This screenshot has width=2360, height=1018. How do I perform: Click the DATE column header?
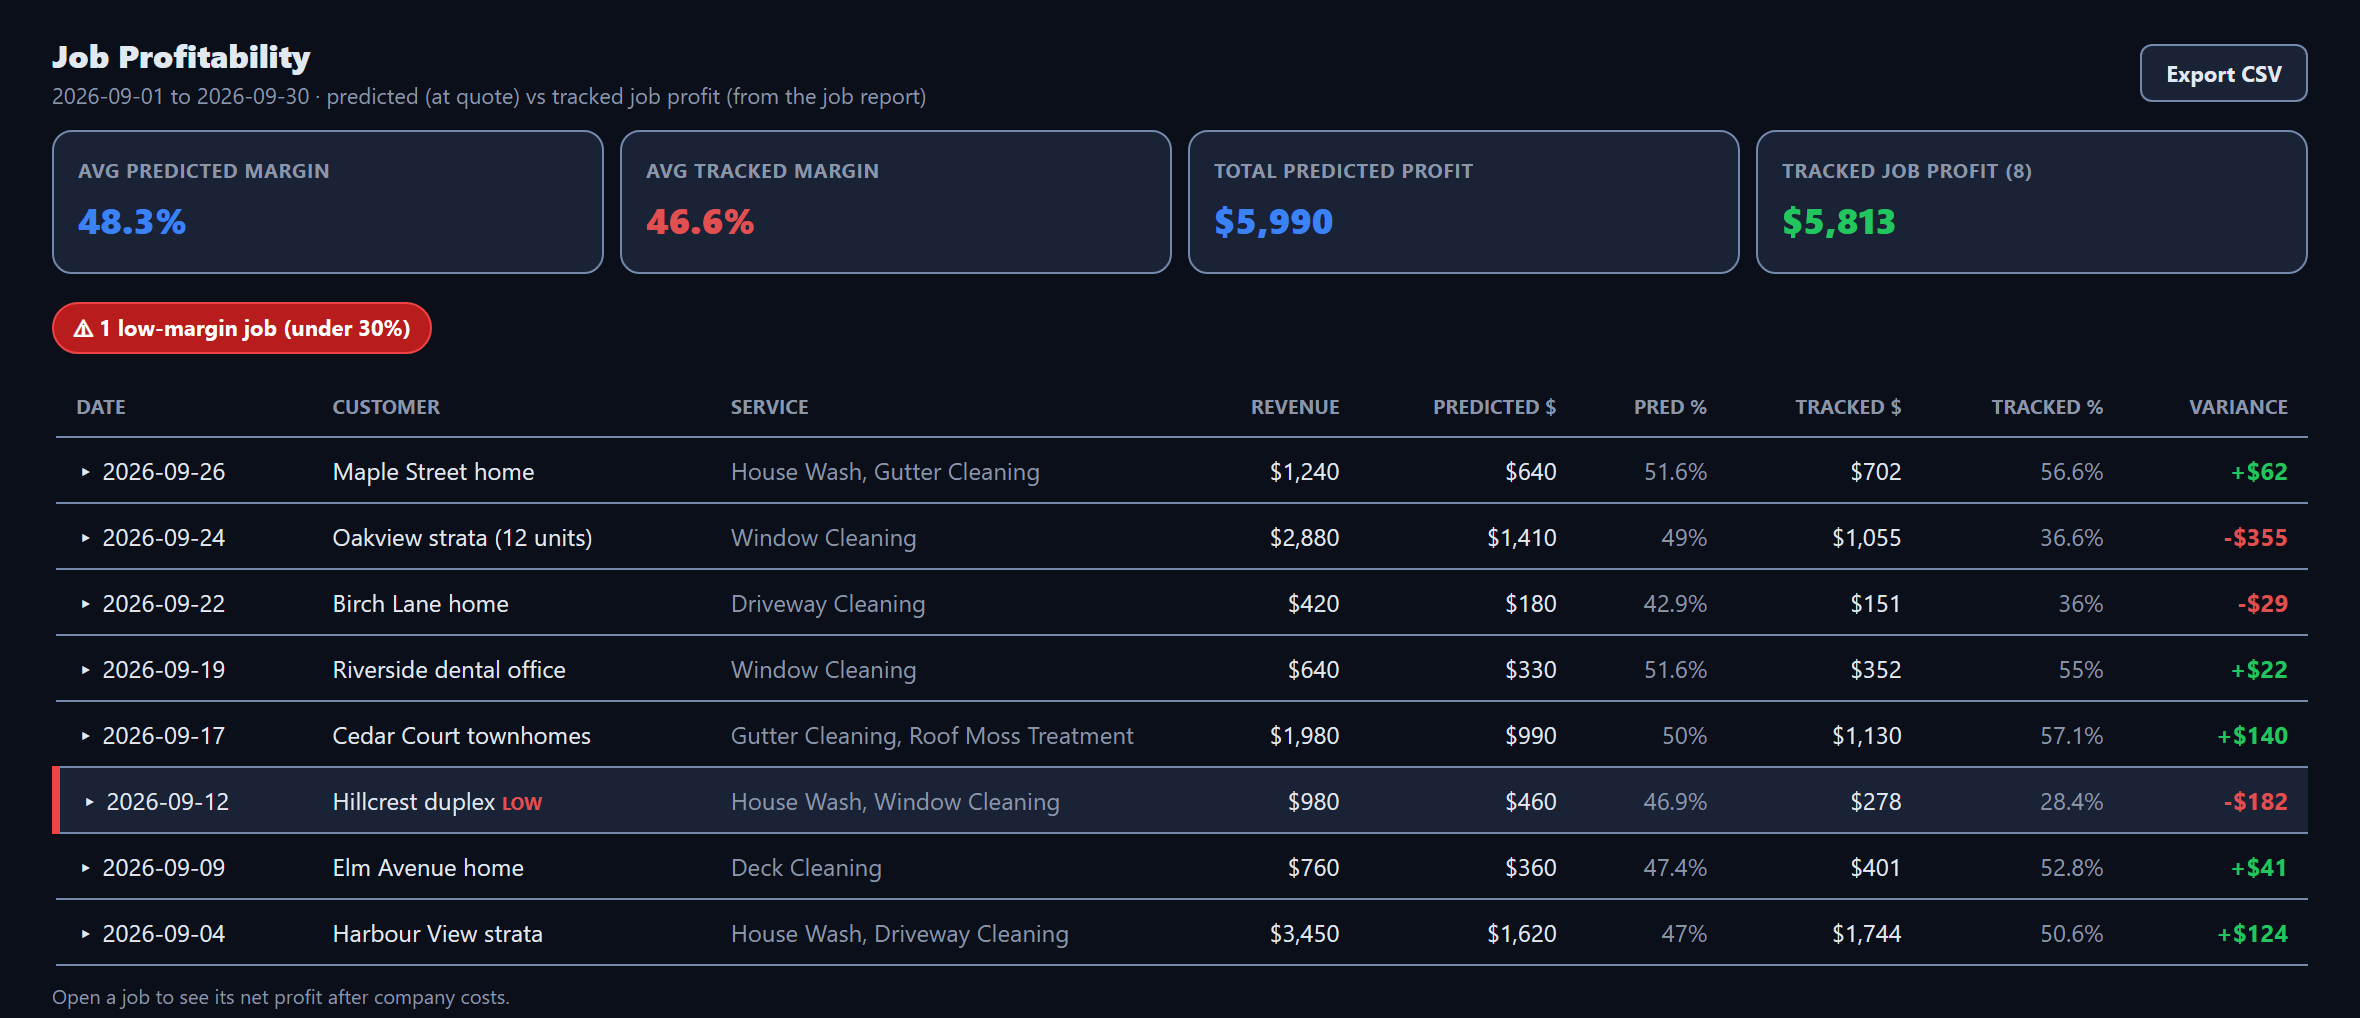(101, 407)
